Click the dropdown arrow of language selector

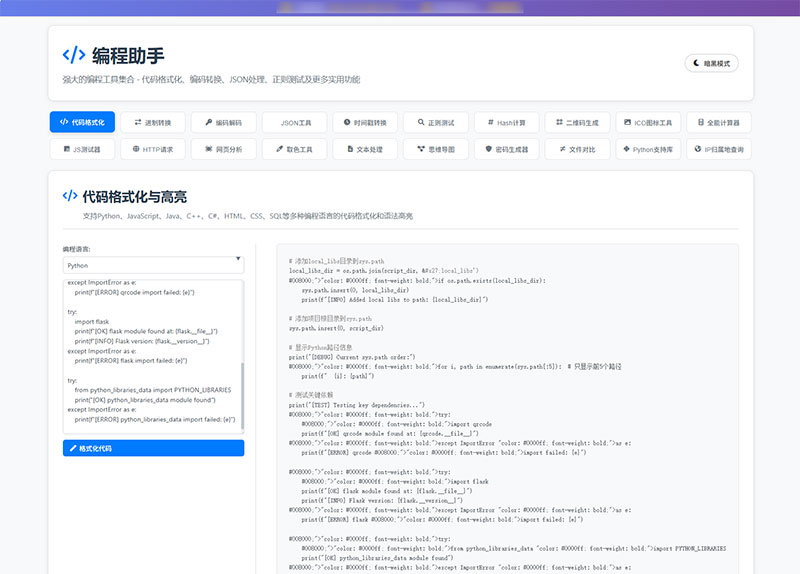238,259
